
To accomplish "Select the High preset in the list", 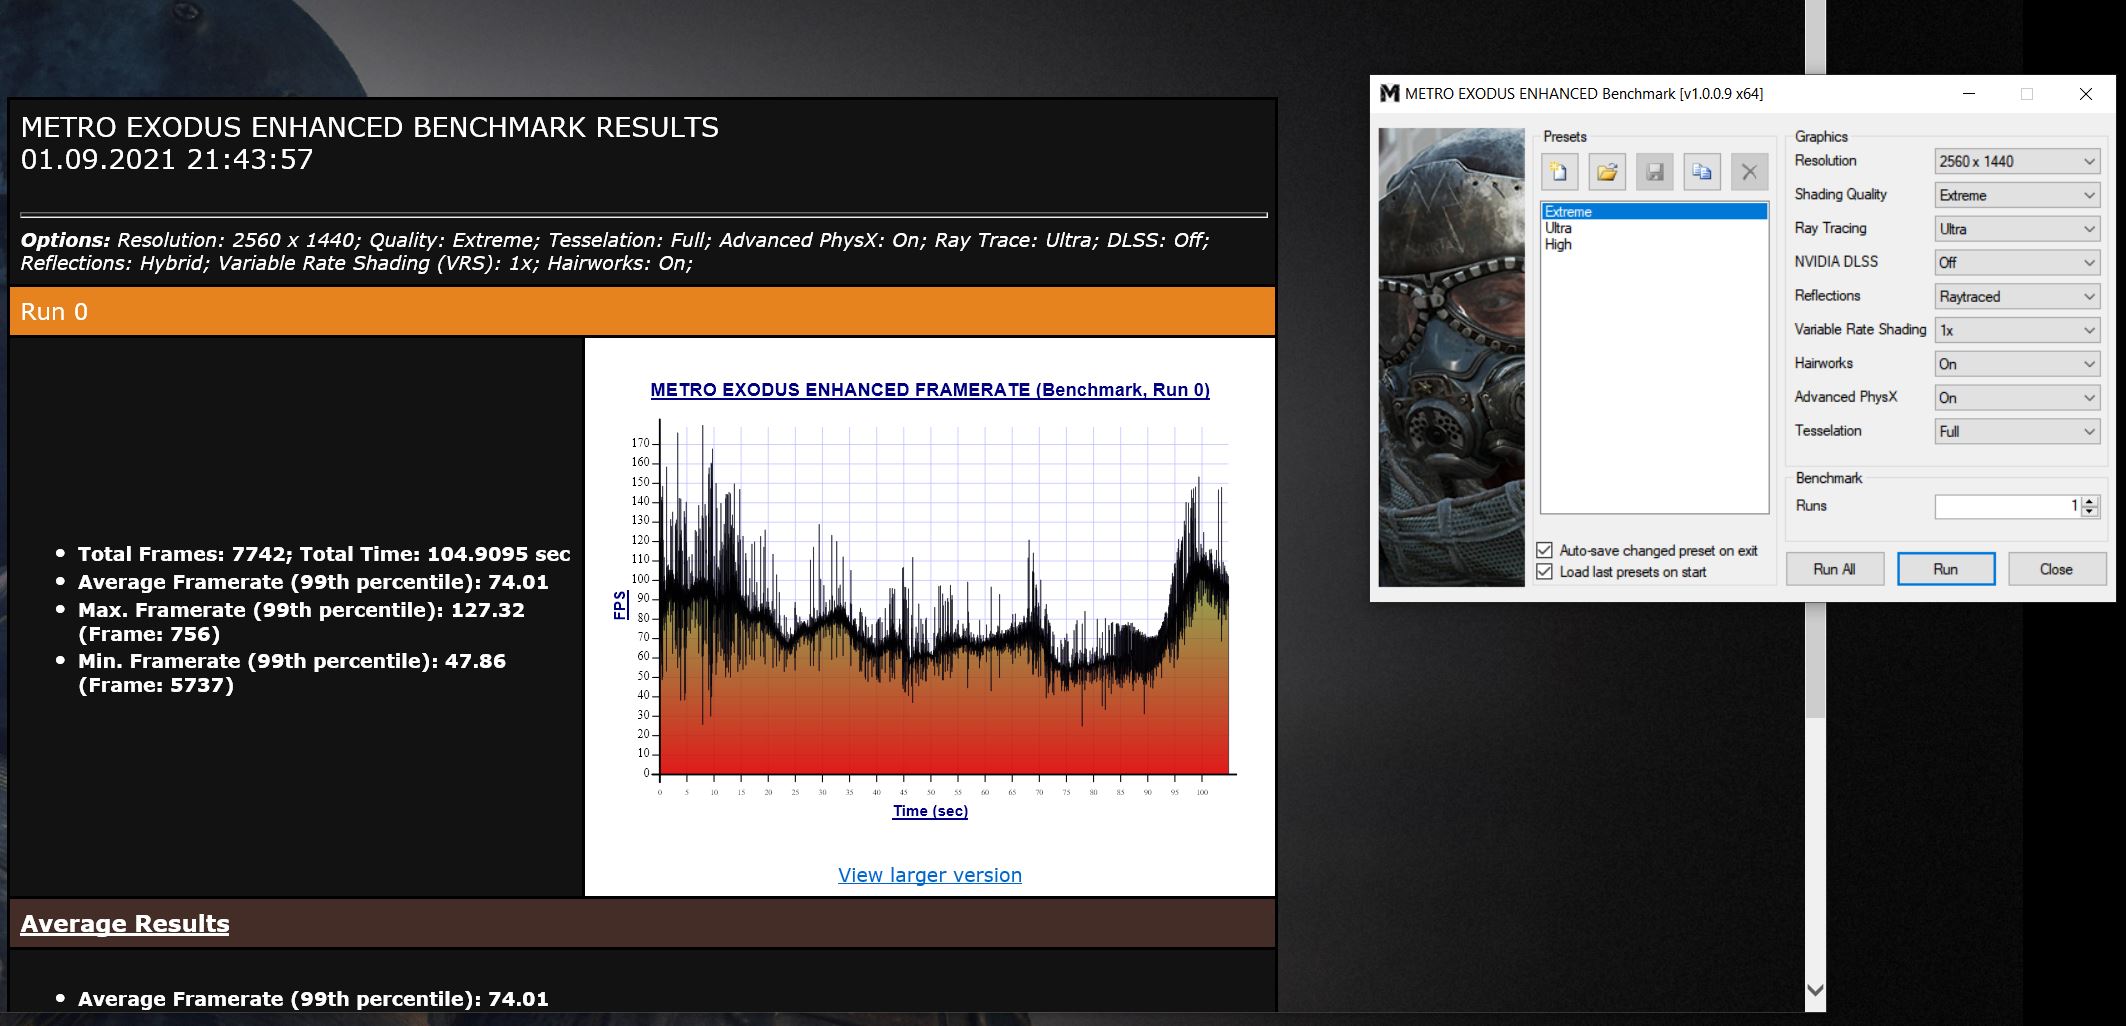I will click(x=1558, y=244).
